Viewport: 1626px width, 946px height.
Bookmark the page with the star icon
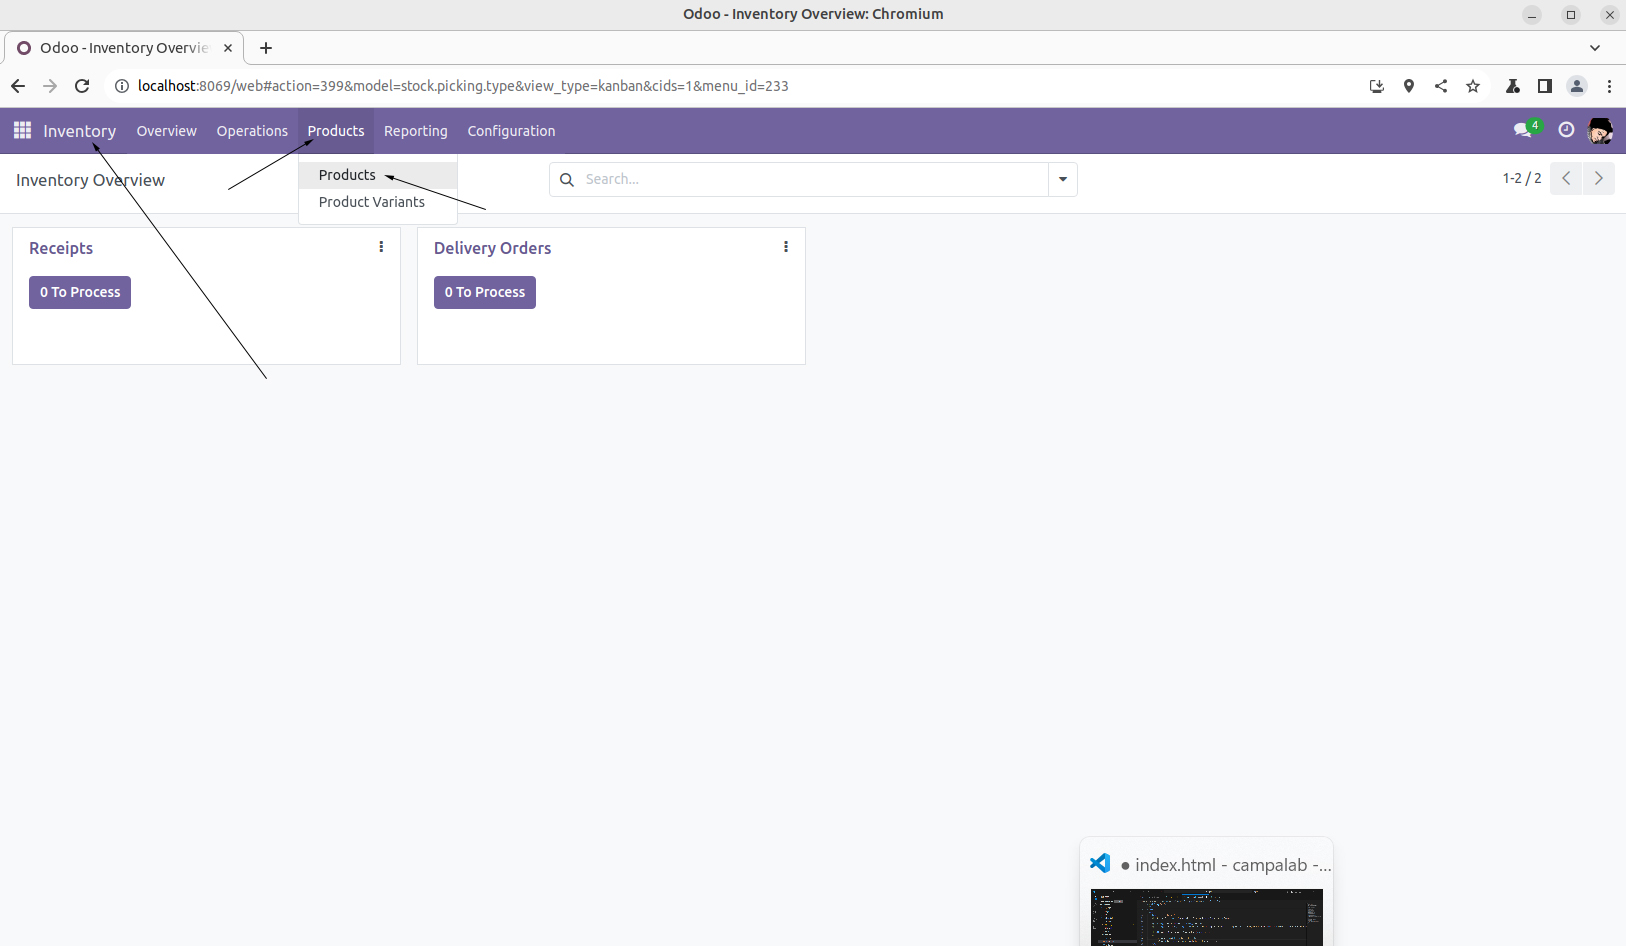(x=1473, y=86)
